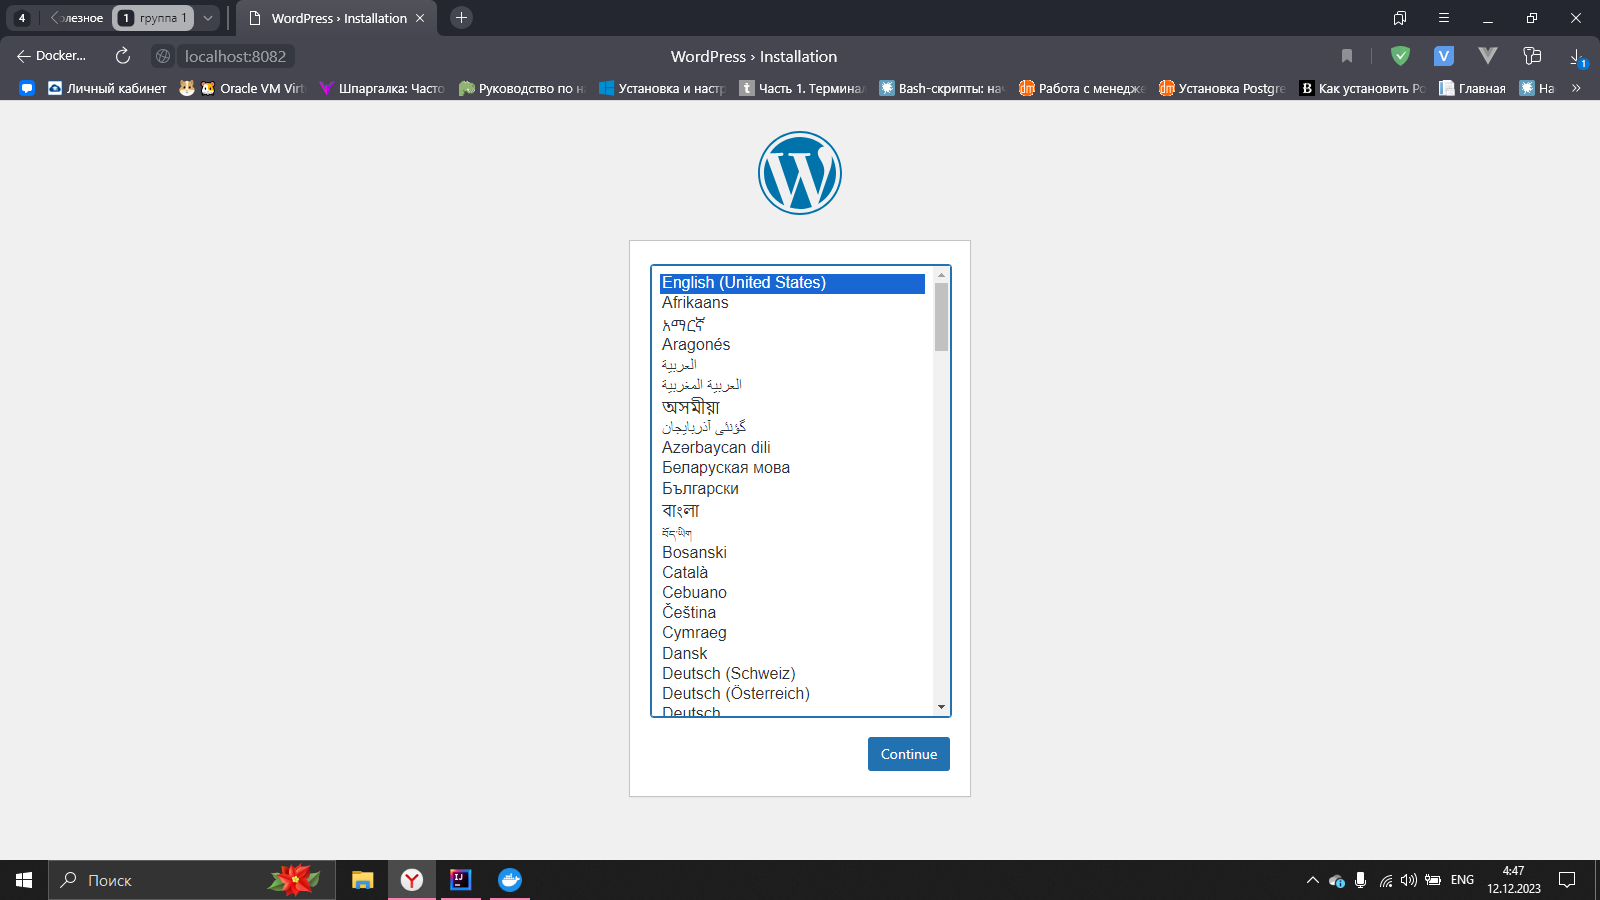Screen dimensions: 1600x900
Task: Open the browser hamburger menu
Action: tap(1443, 18)
